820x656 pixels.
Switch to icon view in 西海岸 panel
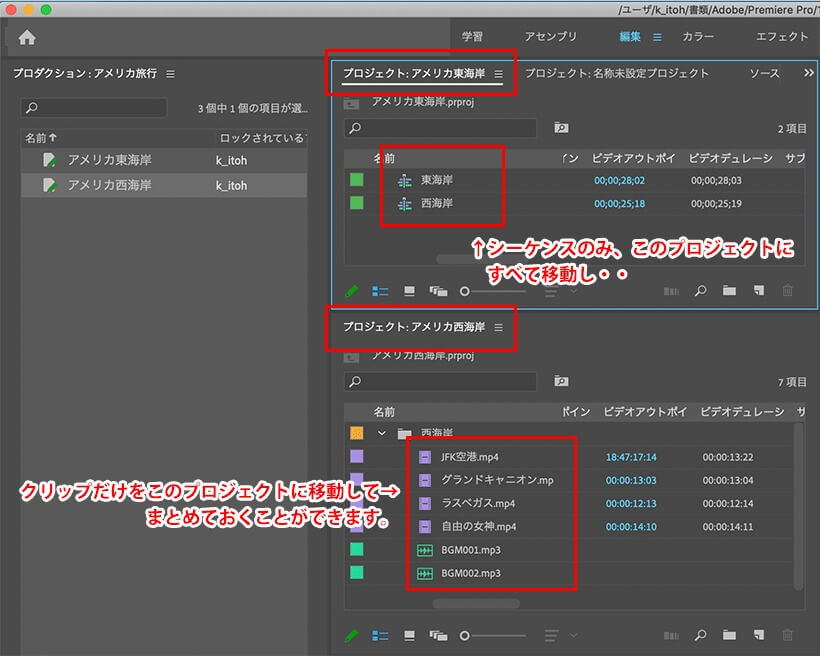click(409, 636)
